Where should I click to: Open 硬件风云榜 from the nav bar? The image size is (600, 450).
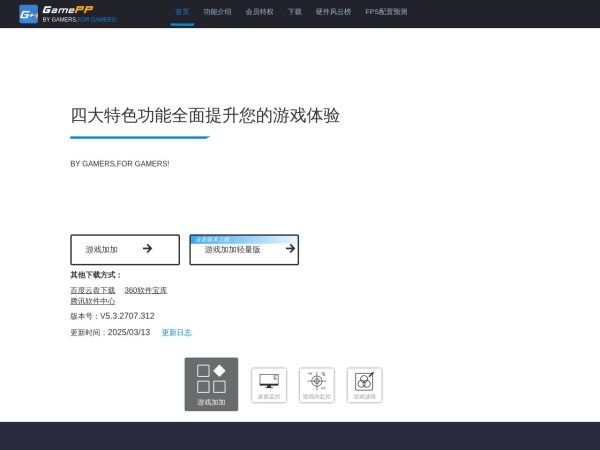pos(334,12)
